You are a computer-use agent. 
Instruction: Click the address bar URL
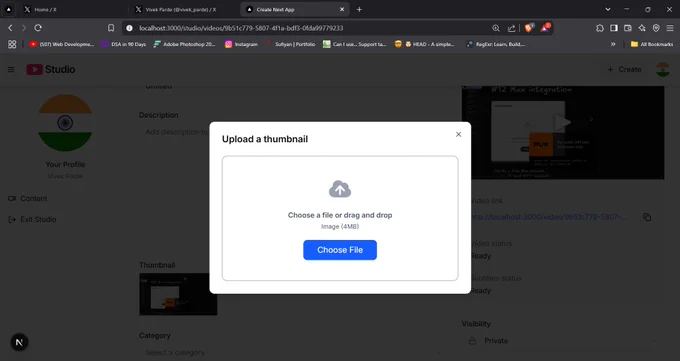241,28
